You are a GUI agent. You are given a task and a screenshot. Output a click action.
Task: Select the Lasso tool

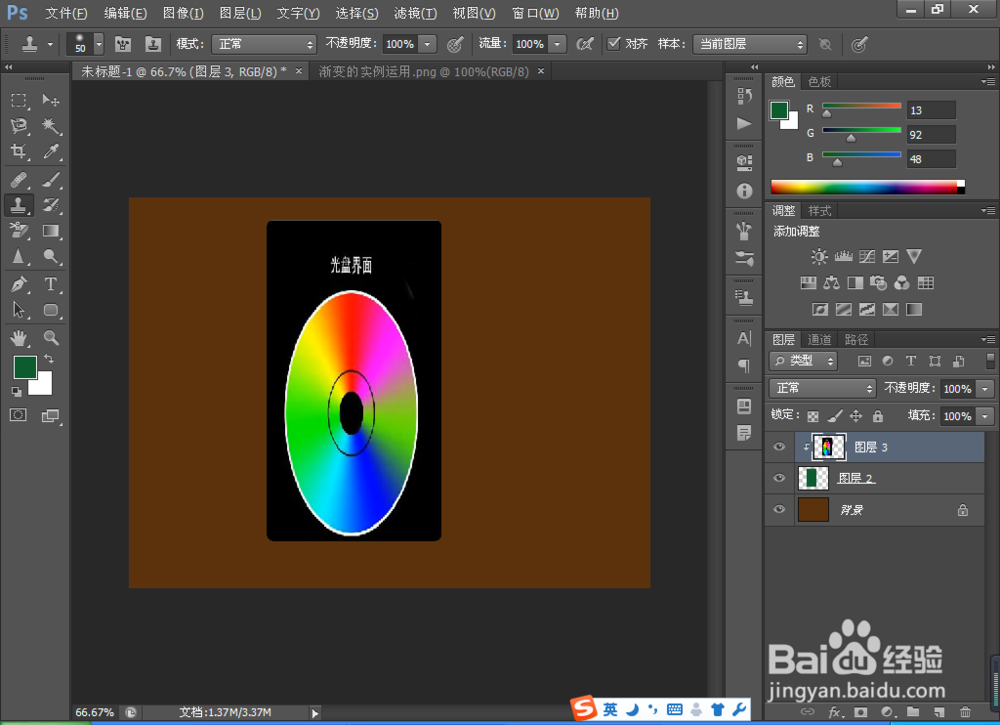(x=18, y=126)
